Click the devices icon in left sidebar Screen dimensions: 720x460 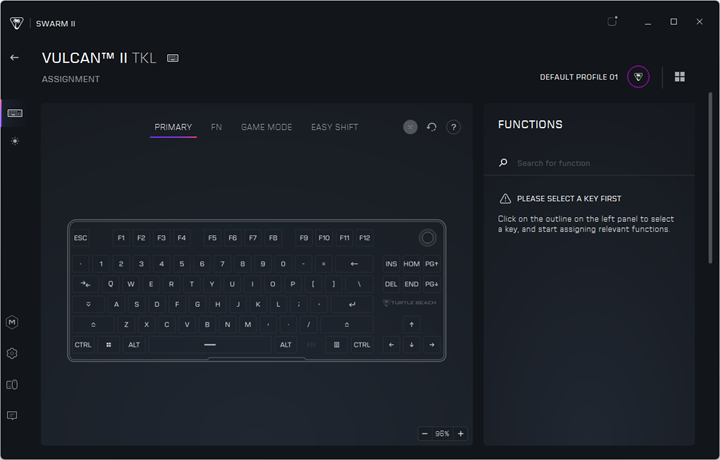(12, 384)
